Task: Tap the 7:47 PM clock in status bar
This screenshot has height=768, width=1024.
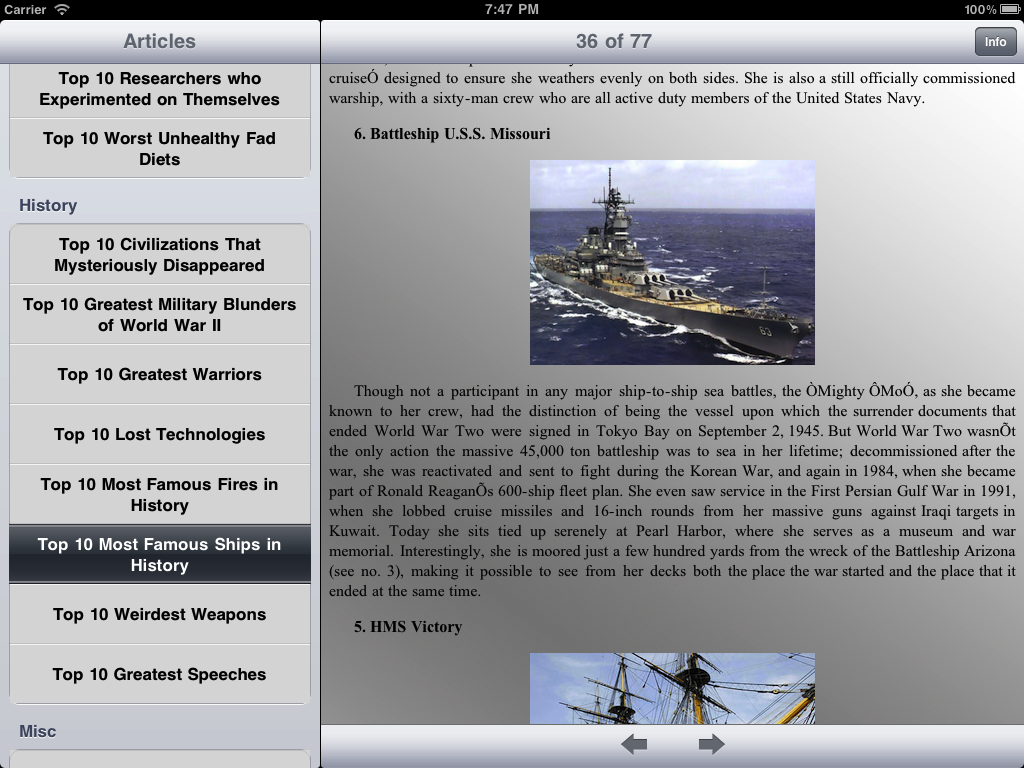Action: [511, 9]
